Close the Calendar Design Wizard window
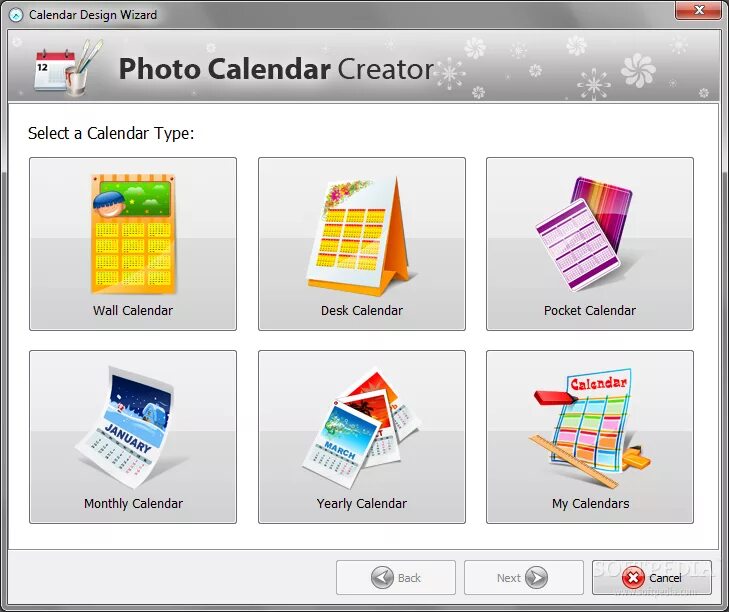729x612 pixels. click(698, 10)
